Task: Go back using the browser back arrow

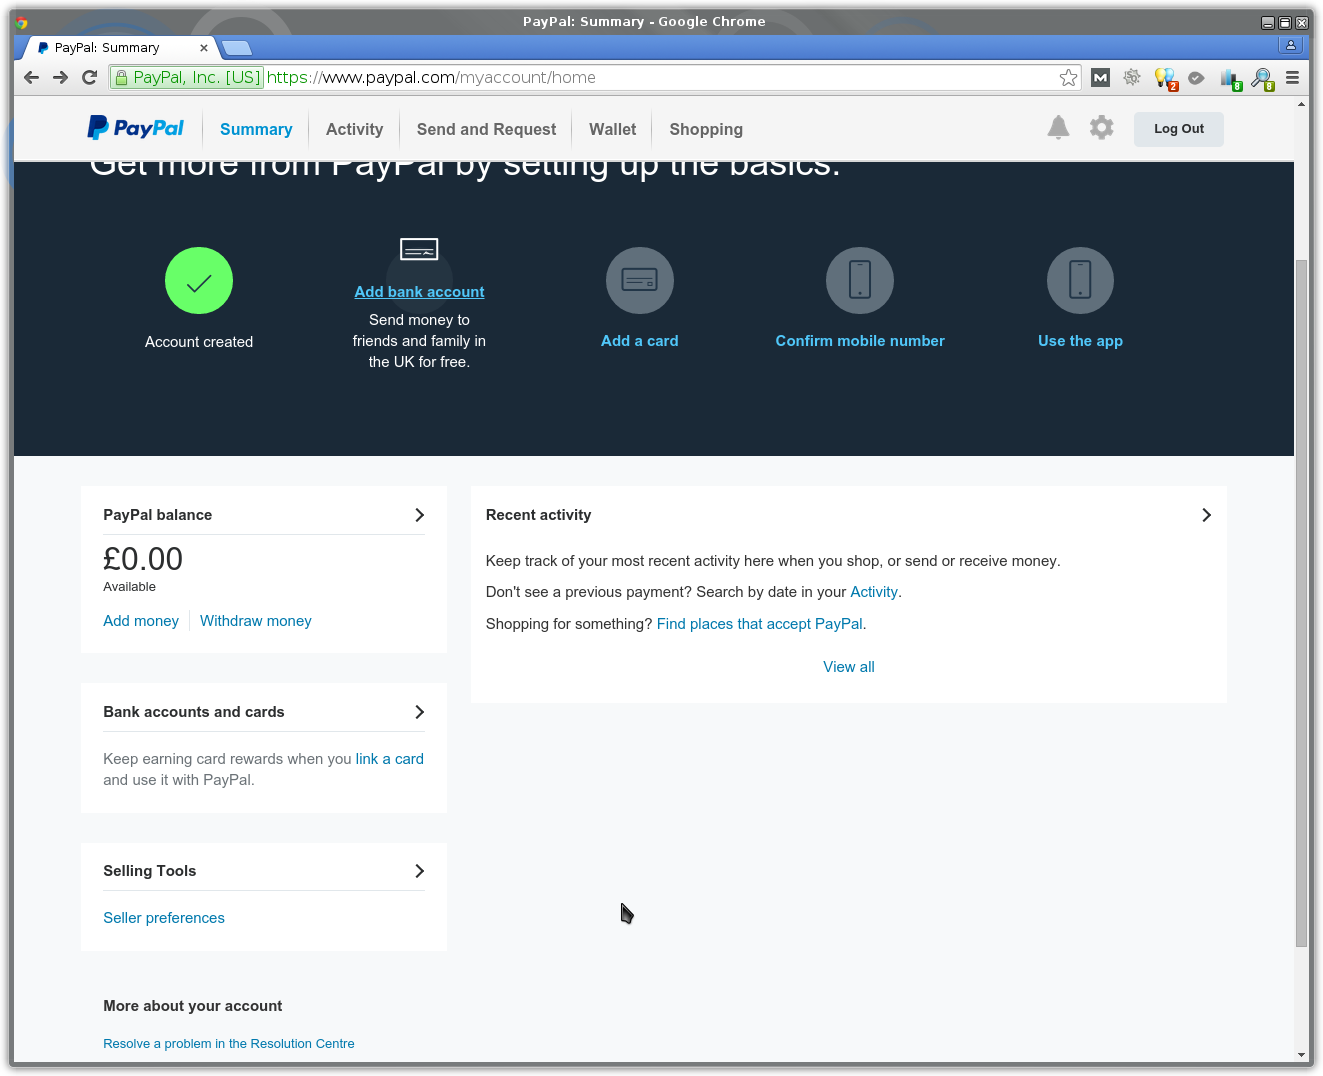Action: tap(31, 77)
